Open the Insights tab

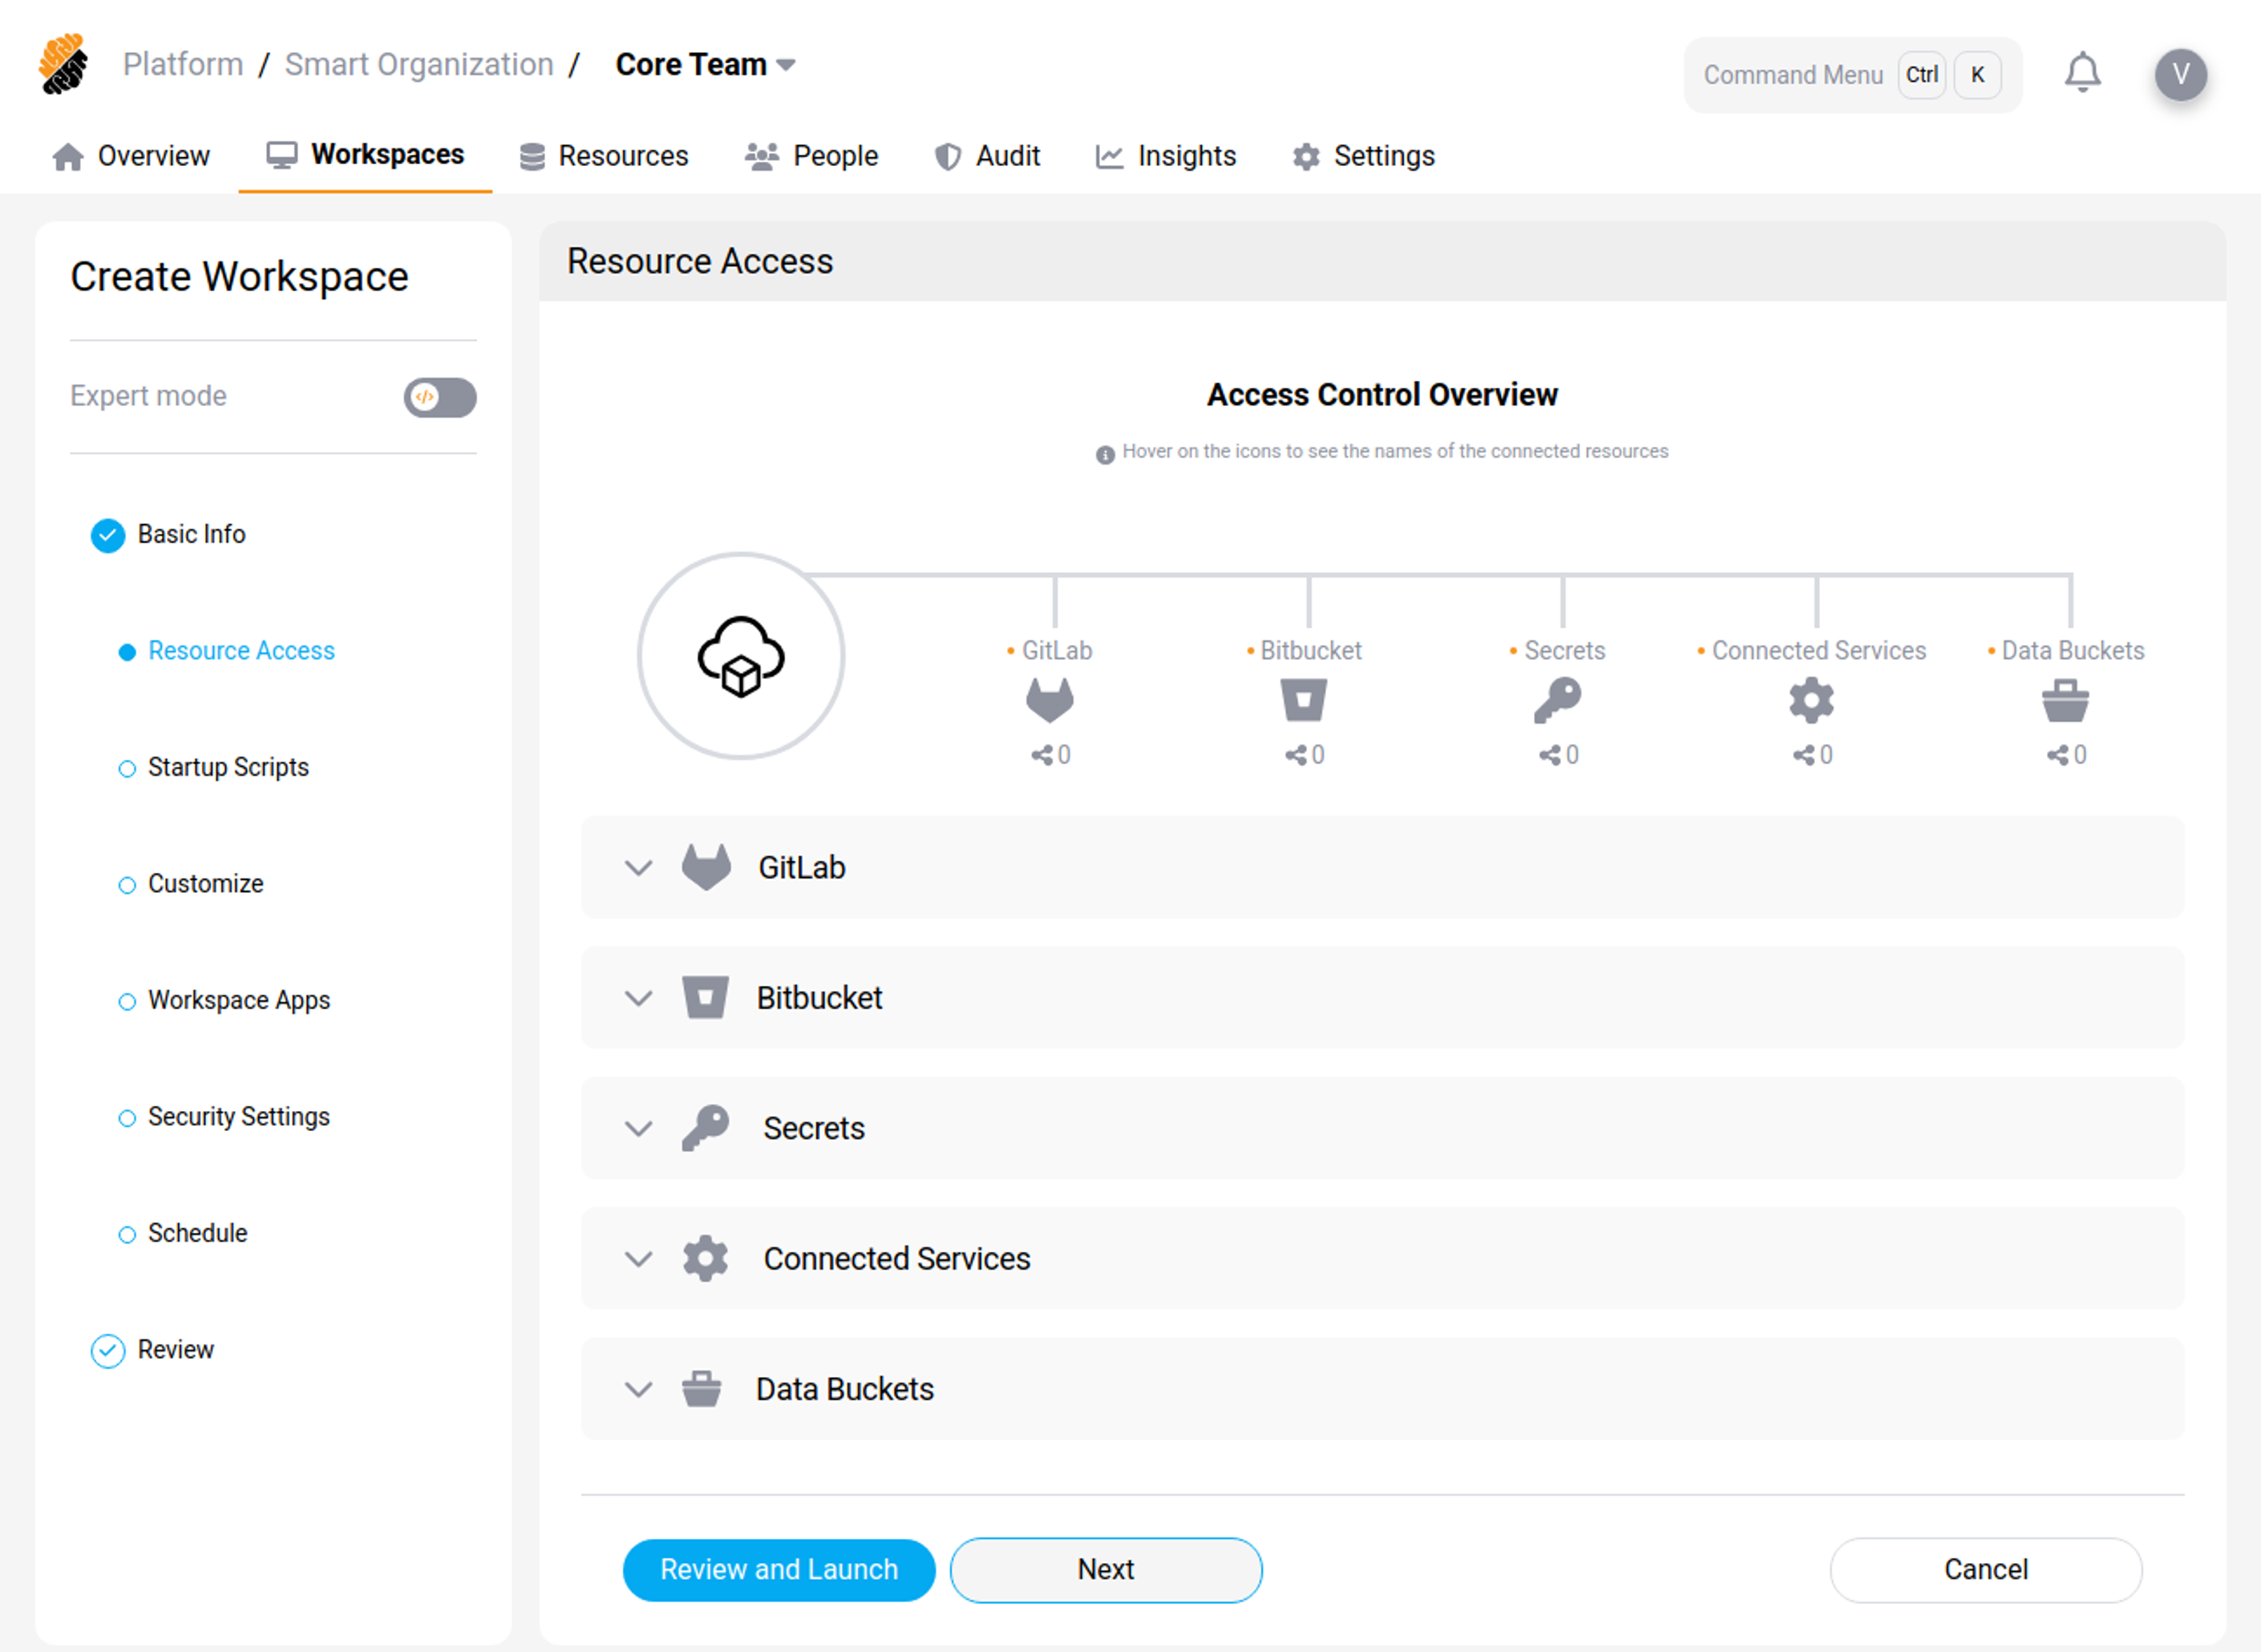point(1166,156)
